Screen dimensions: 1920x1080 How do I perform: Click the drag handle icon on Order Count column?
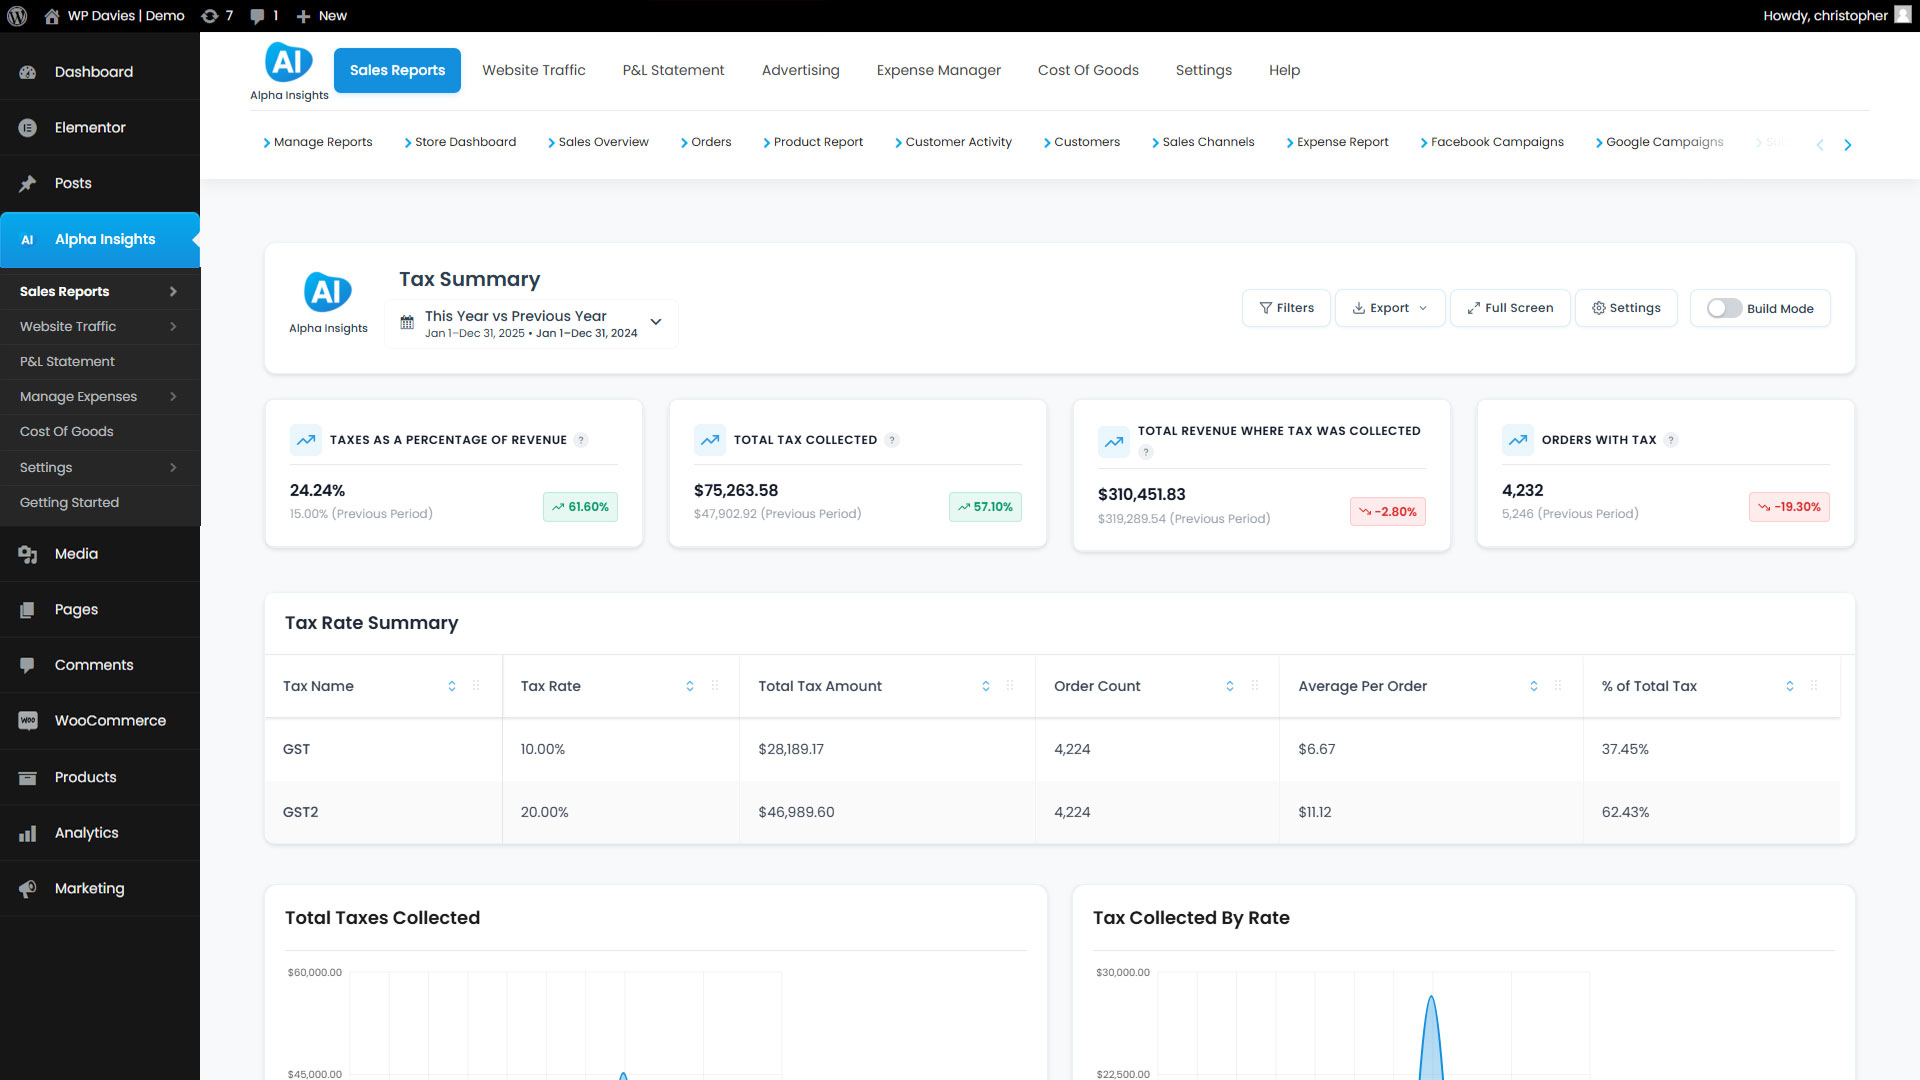pyautogui.click(x=1255, y=686)
